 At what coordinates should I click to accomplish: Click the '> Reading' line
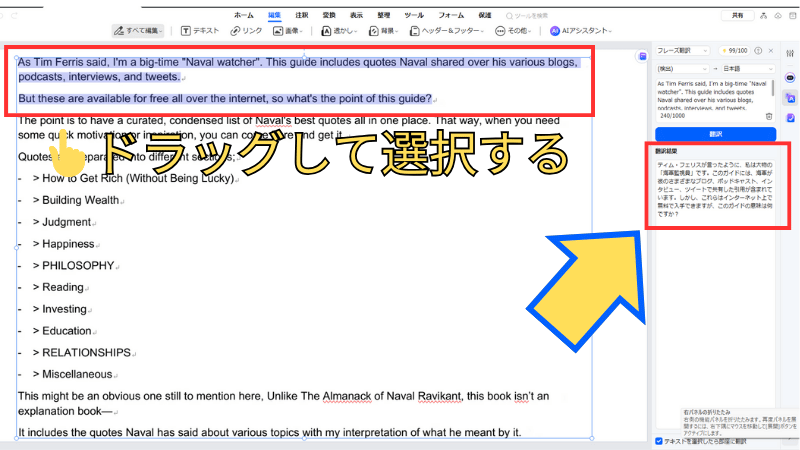click(x=58, y=287)
